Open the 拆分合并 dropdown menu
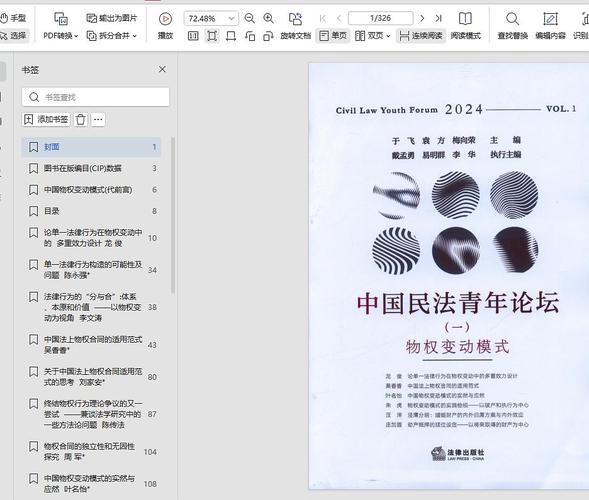This screenshot has height=500, width=589. click(x=112, y=35)
